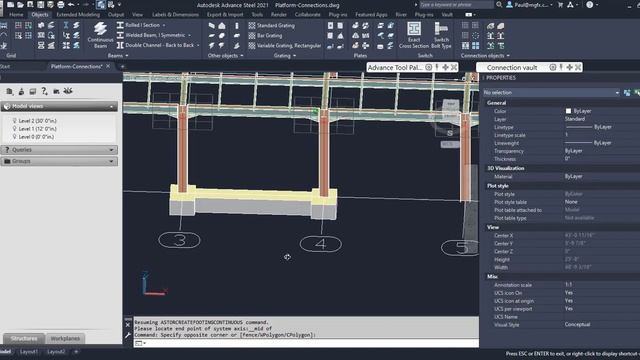Click the Open folder icon in the quick access toolbar

point(20,5)
